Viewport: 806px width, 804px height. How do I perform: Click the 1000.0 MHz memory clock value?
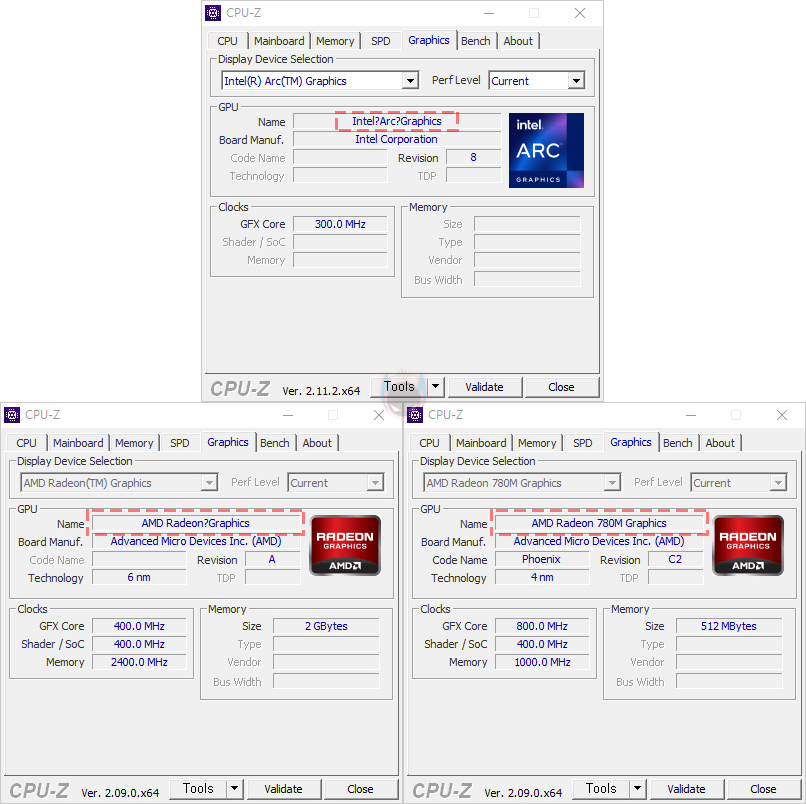point(542,662)
